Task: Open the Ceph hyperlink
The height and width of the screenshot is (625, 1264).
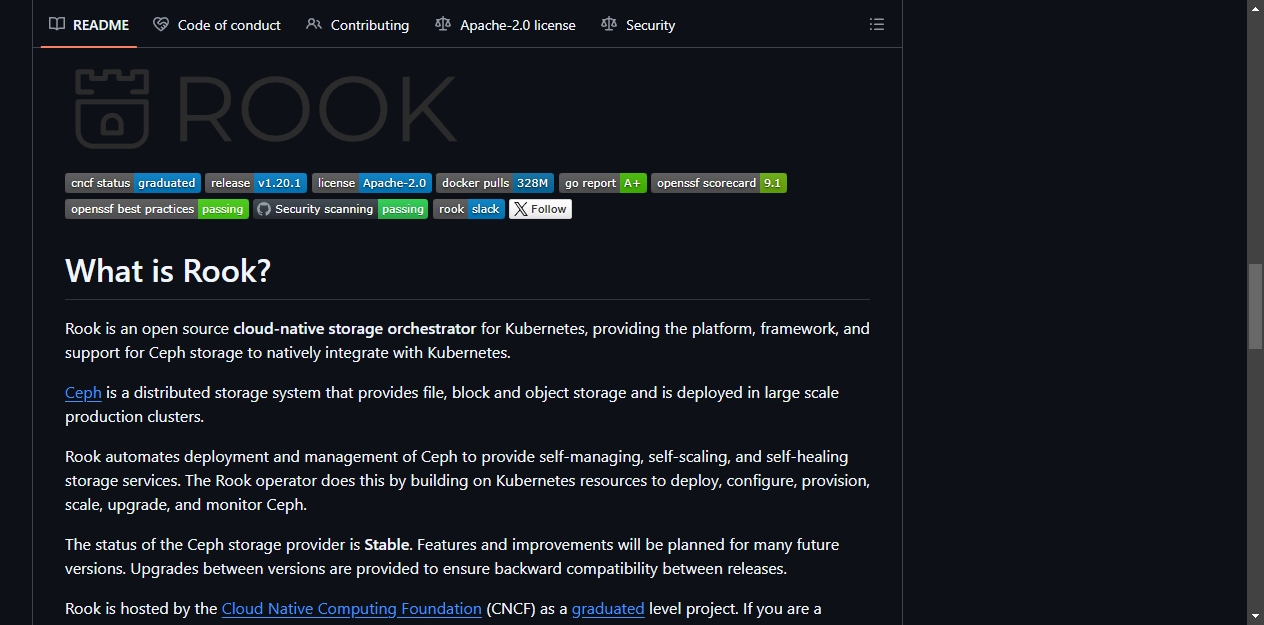Action: pos(83,392)
